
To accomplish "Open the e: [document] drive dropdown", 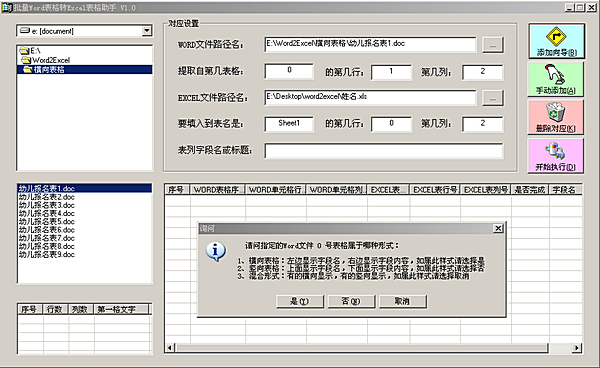I will click(147, 31).
